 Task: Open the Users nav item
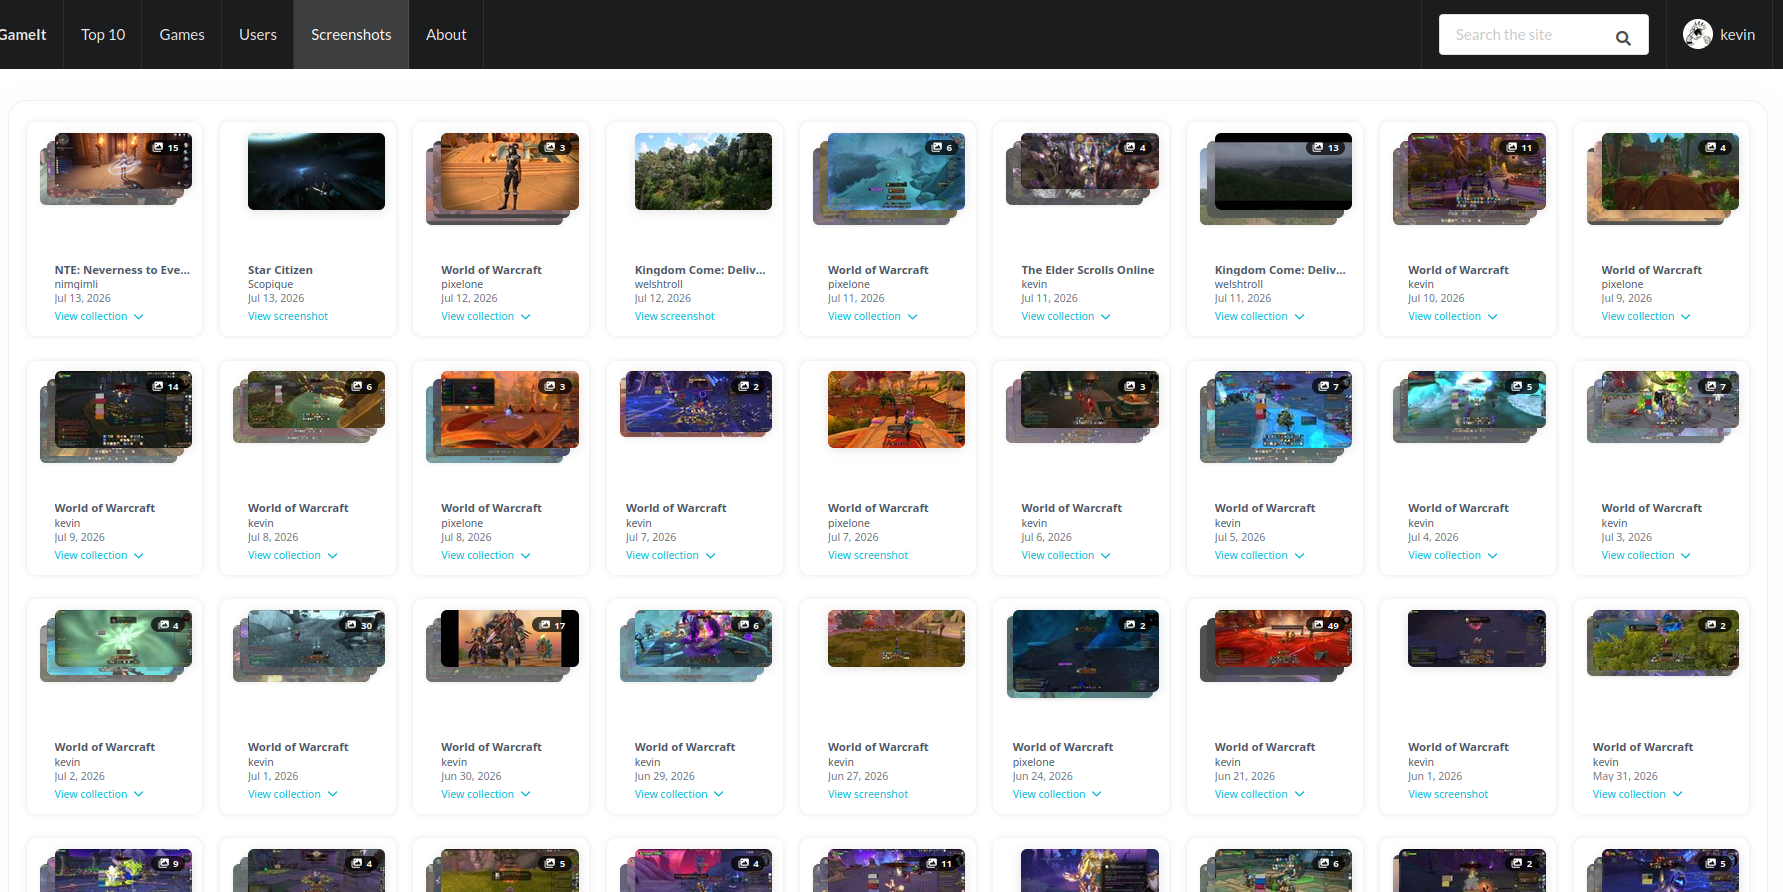pos(258,34)
